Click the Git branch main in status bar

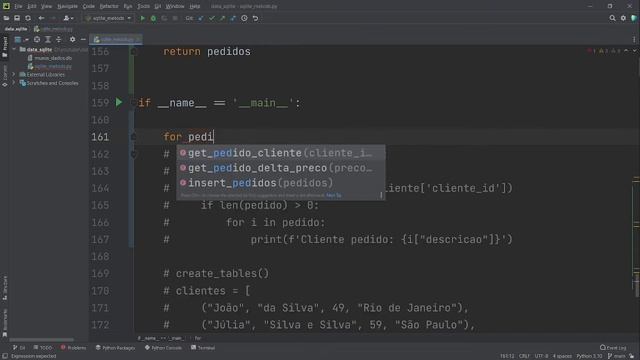click(617, 356)
